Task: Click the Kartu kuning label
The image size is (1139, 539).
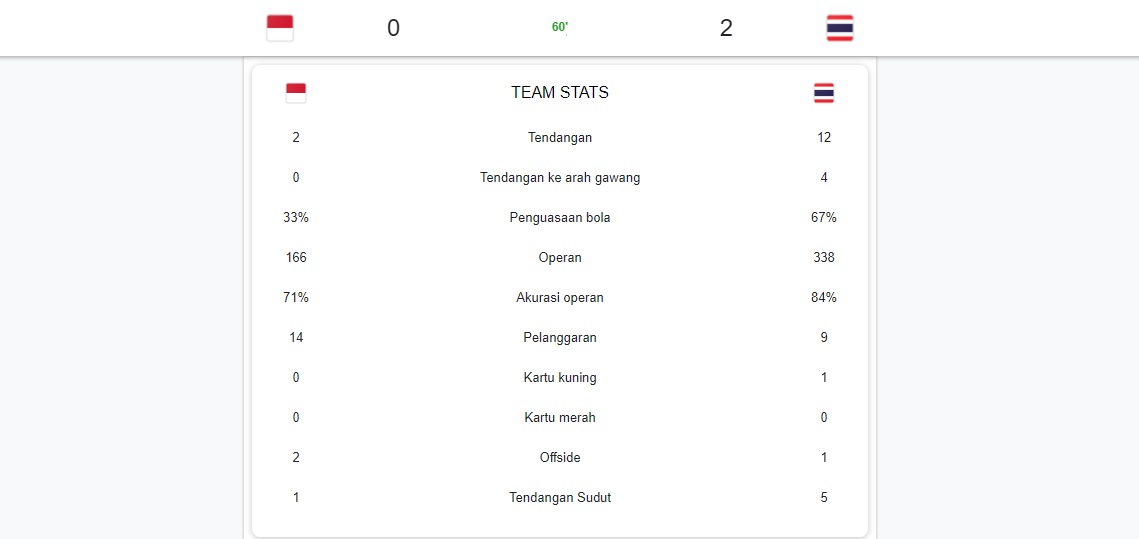Action: pos(560,378)
